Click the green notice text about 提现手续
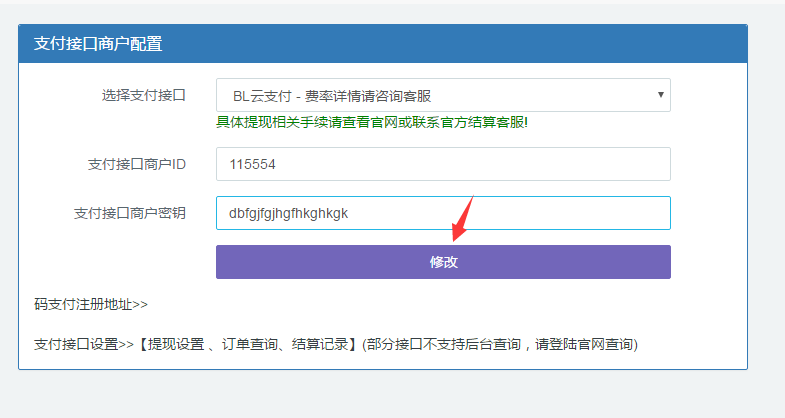Viewport: 785px width, 418px height. 371,122
